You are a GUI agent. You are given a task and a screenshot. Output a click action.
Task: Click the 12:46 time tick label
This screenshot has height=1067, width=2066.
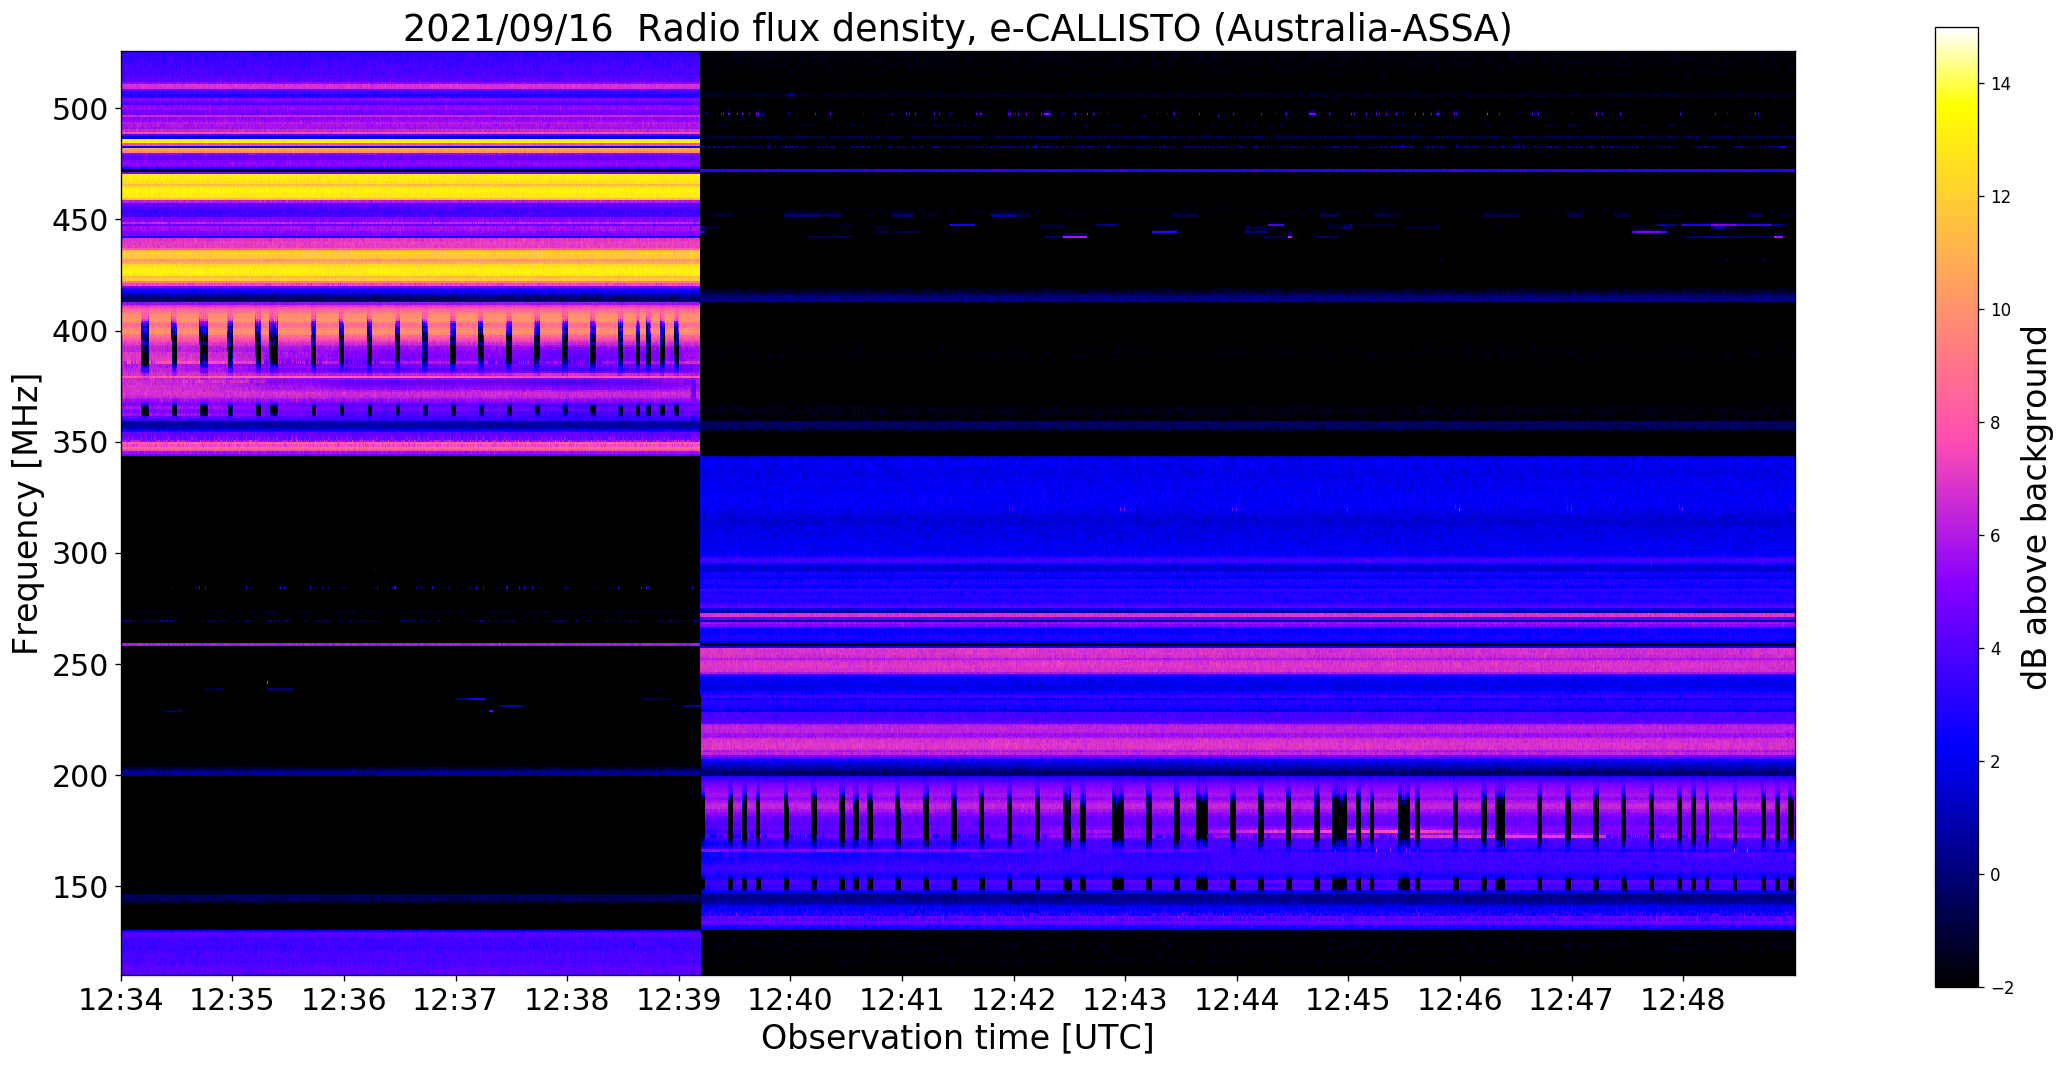1461,1000
